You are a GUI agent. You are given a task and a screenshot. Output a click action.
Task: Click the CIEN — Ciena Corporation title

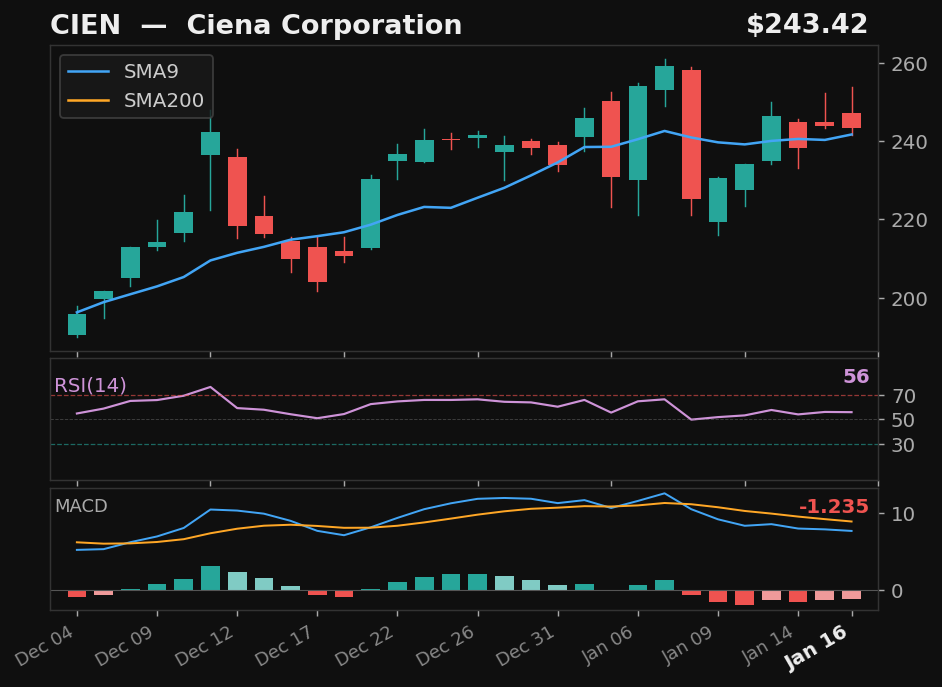coord(256,25)
